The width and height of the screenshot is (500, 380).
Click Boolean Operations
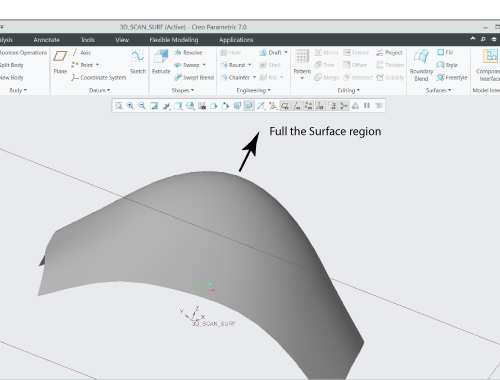(23, 53)
